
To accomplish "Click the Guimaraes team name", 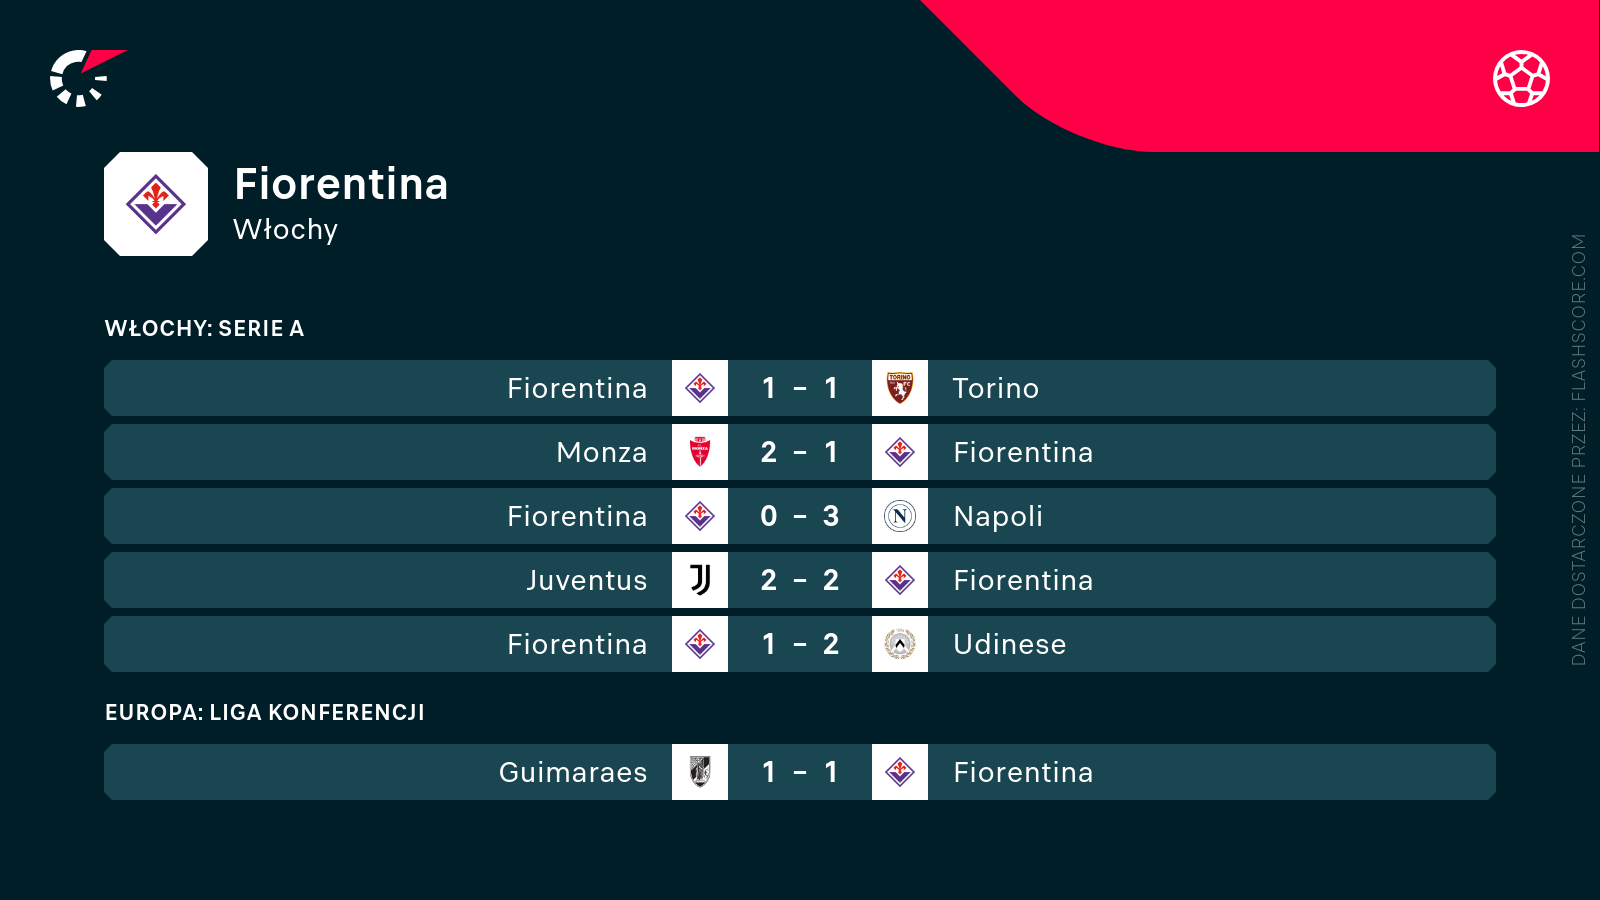I will click(573, 772).
